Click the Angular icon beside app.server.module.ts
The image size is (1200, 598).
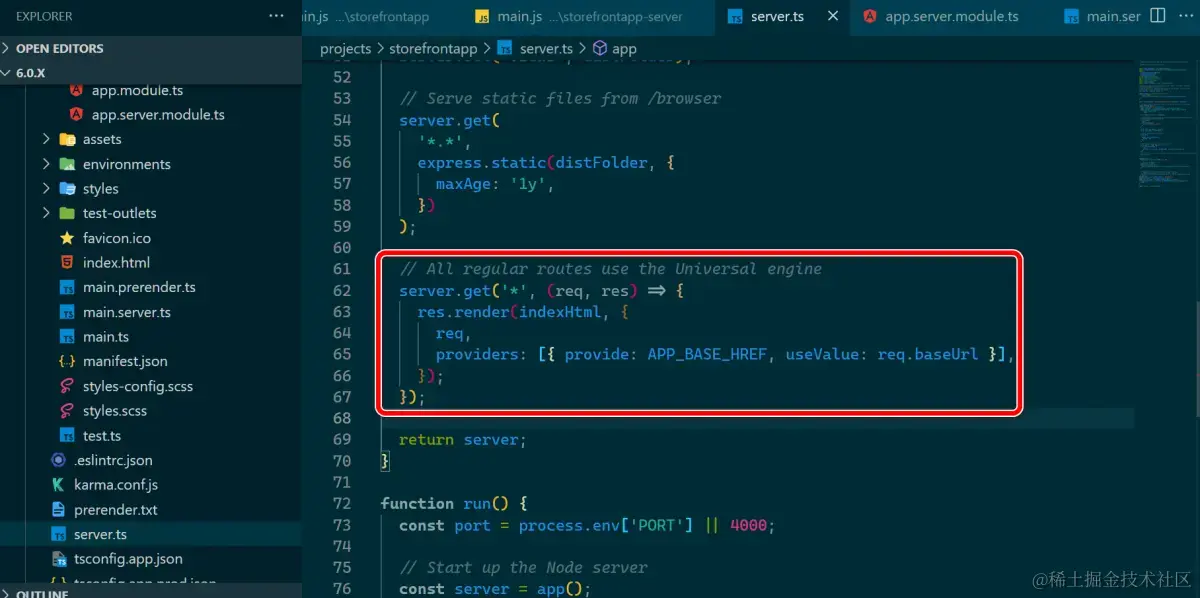76,115
